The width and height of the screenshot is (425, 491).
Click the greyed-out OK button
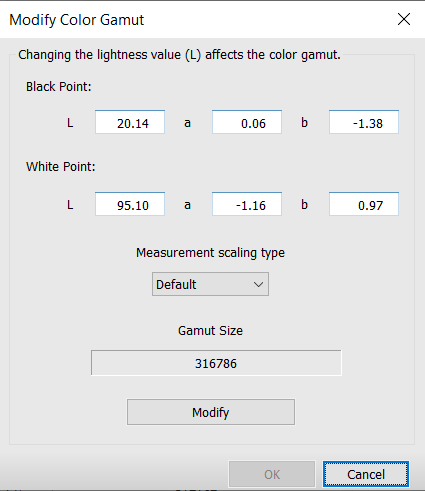click(x=272, y=474)
